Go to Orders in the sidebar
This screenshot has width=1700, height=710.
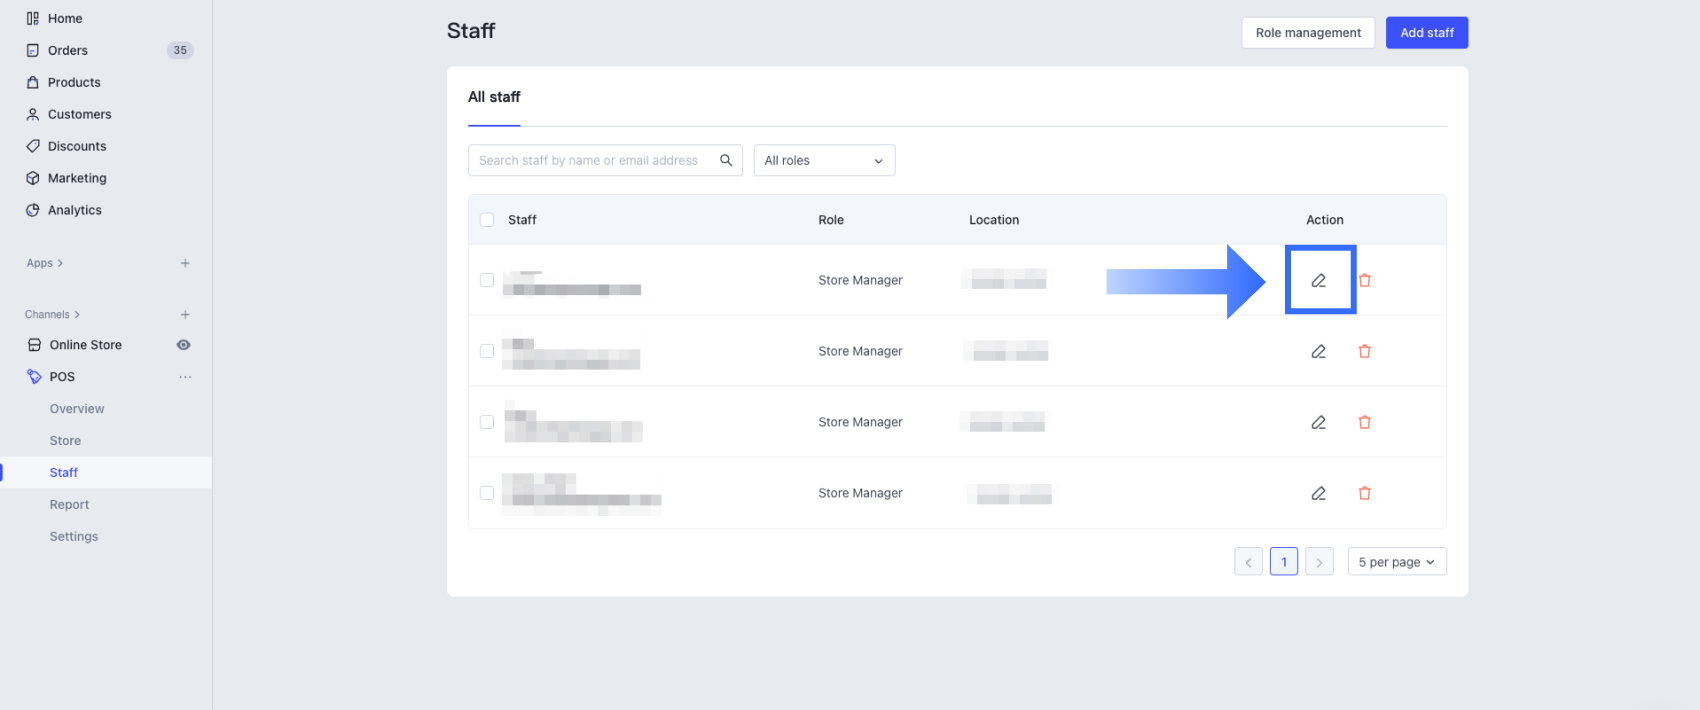point(68,50)
